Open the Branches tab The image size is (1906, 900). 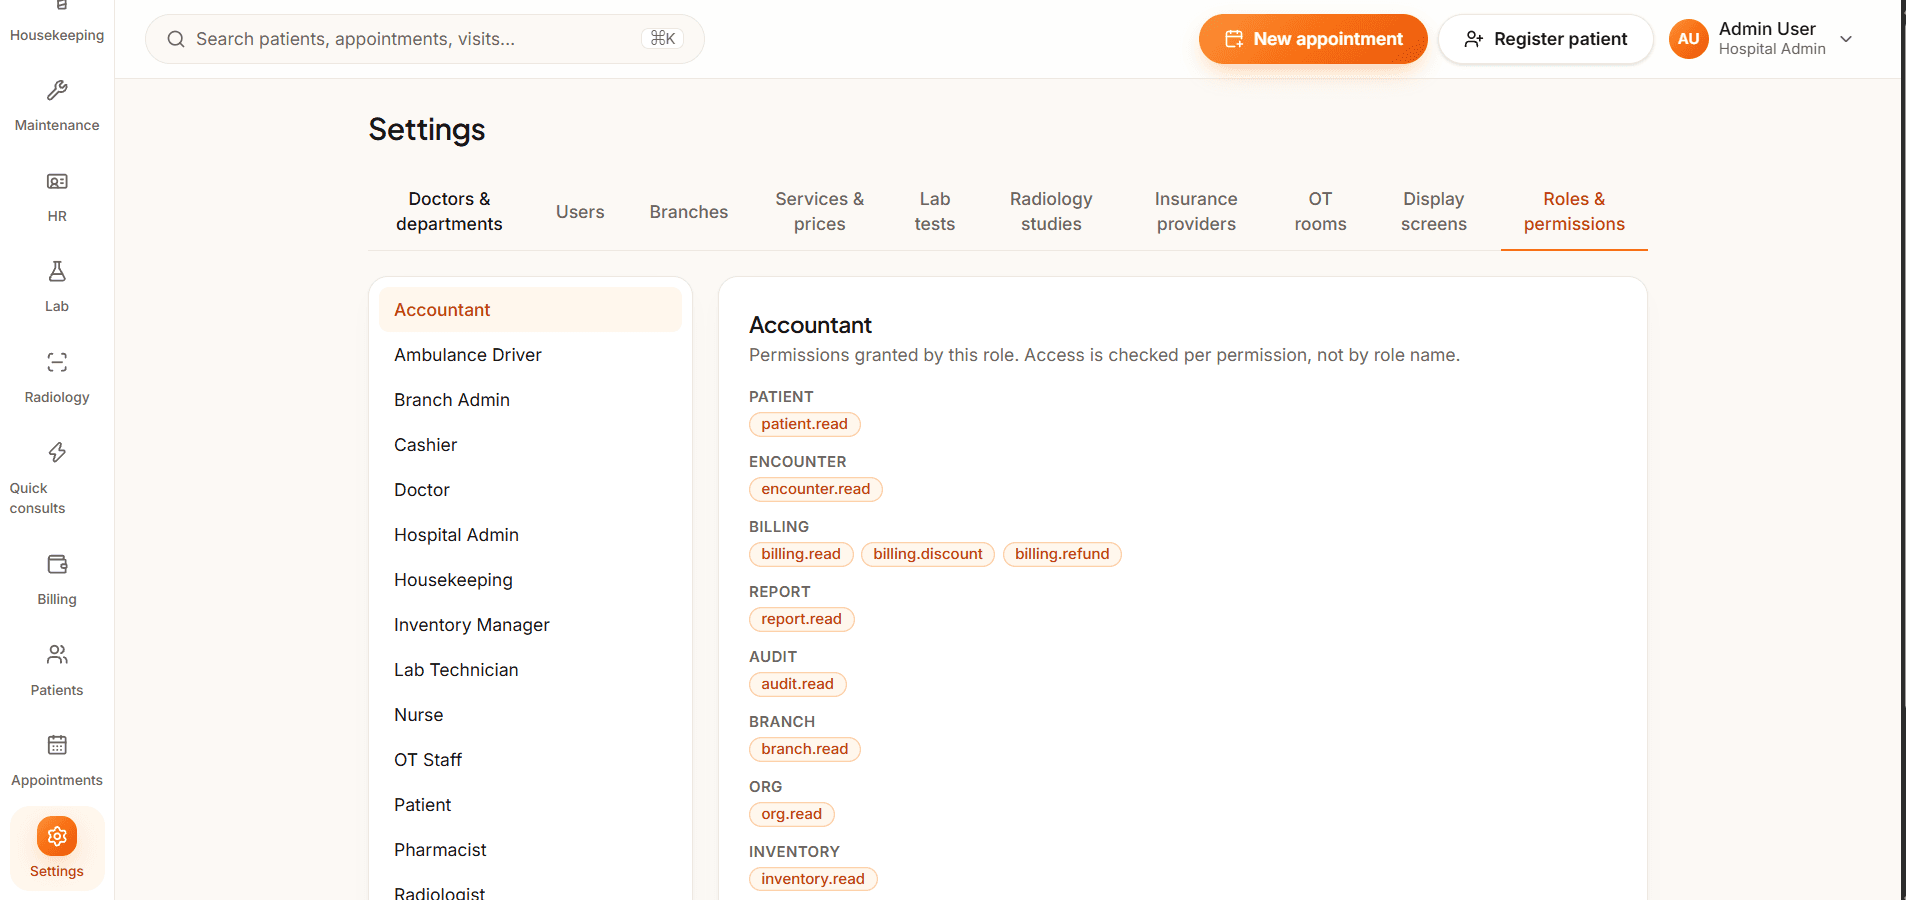pos(689,212)
